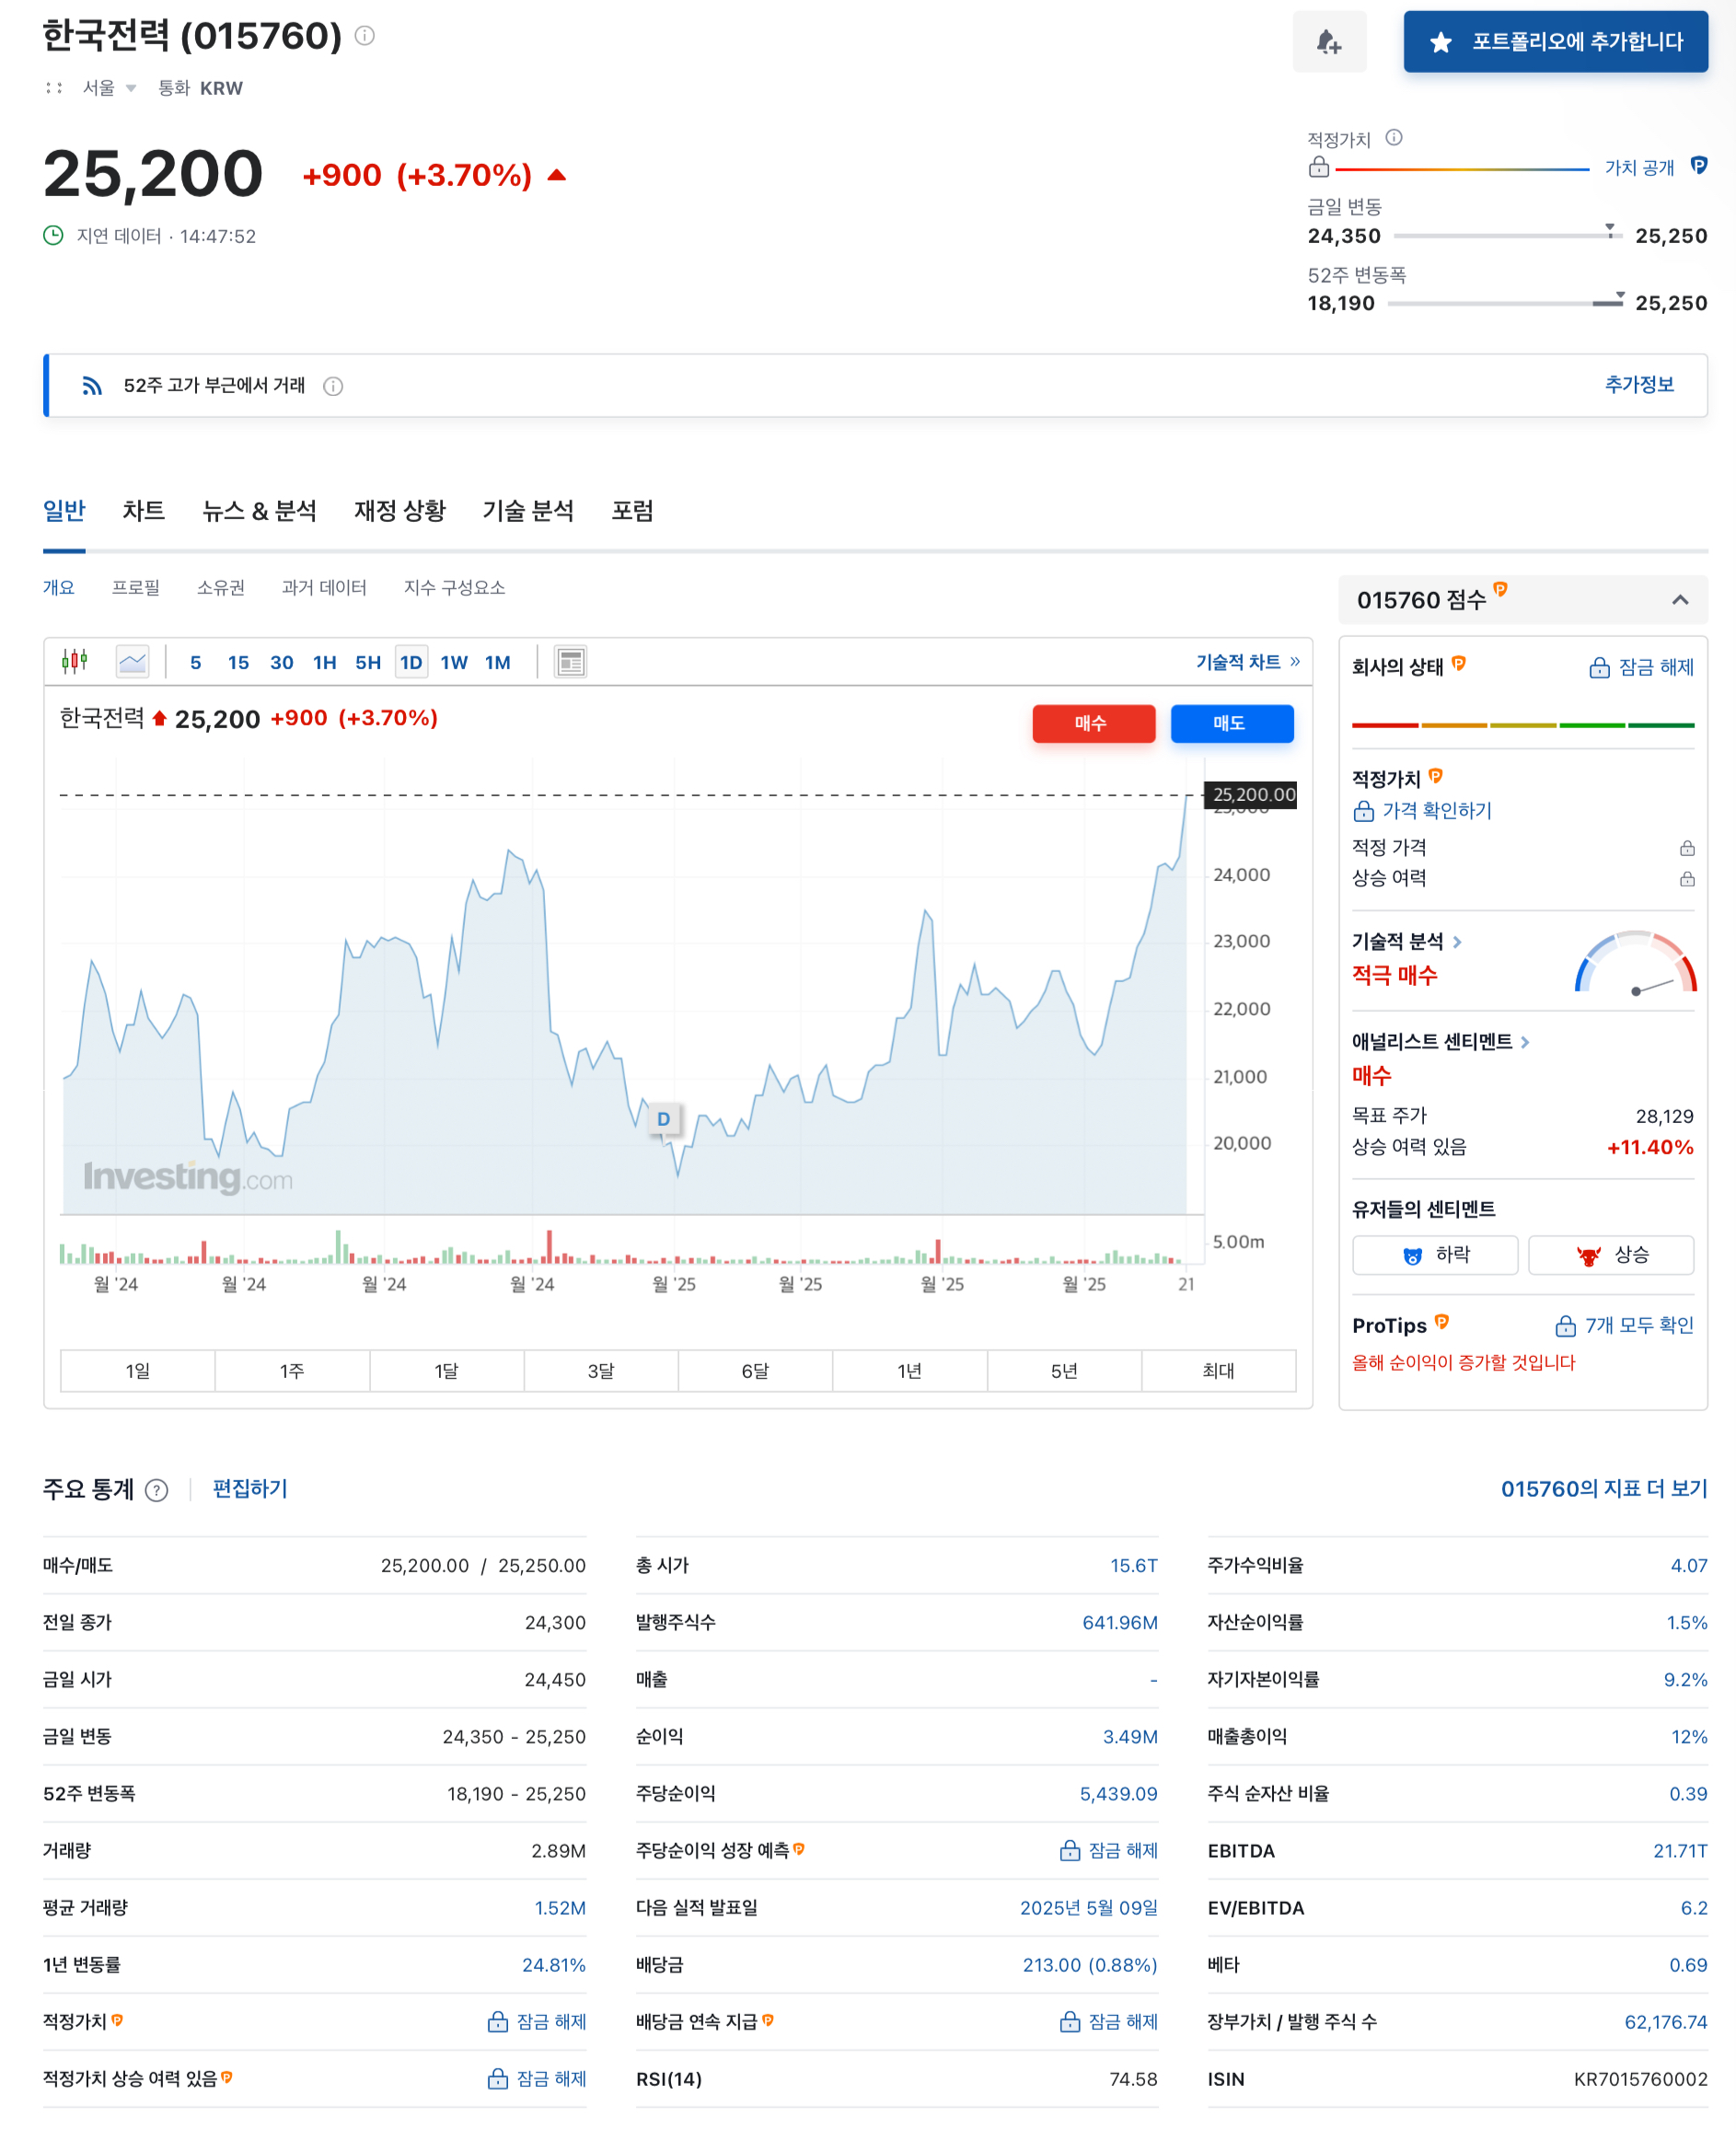Screen dimensions: 1736x2130
Task: Select the 5H chart interval
Action: point(368,663)
